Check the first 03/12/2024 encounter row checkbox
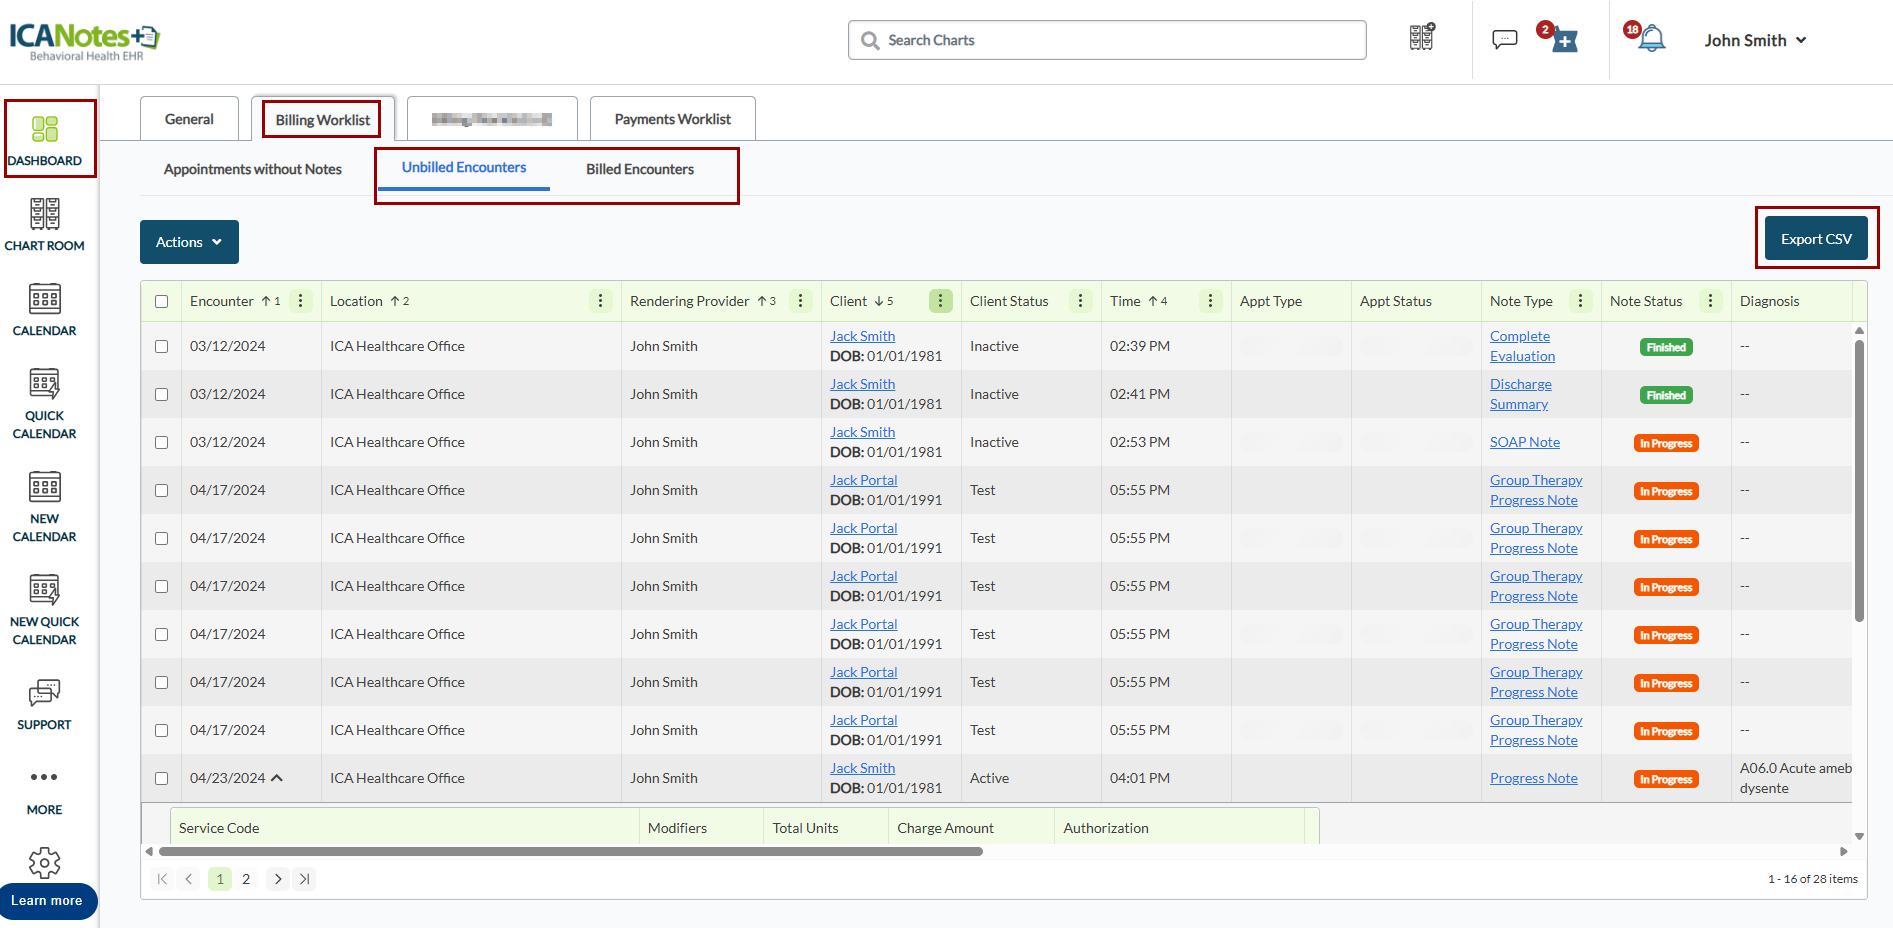This screenshot has height=928, width=1893. pos(161,346)
